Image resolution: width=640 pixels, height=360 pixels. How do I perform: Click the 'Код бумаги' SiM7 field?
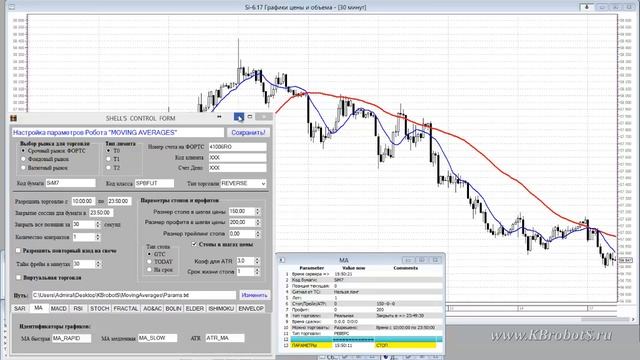(71, 183)
